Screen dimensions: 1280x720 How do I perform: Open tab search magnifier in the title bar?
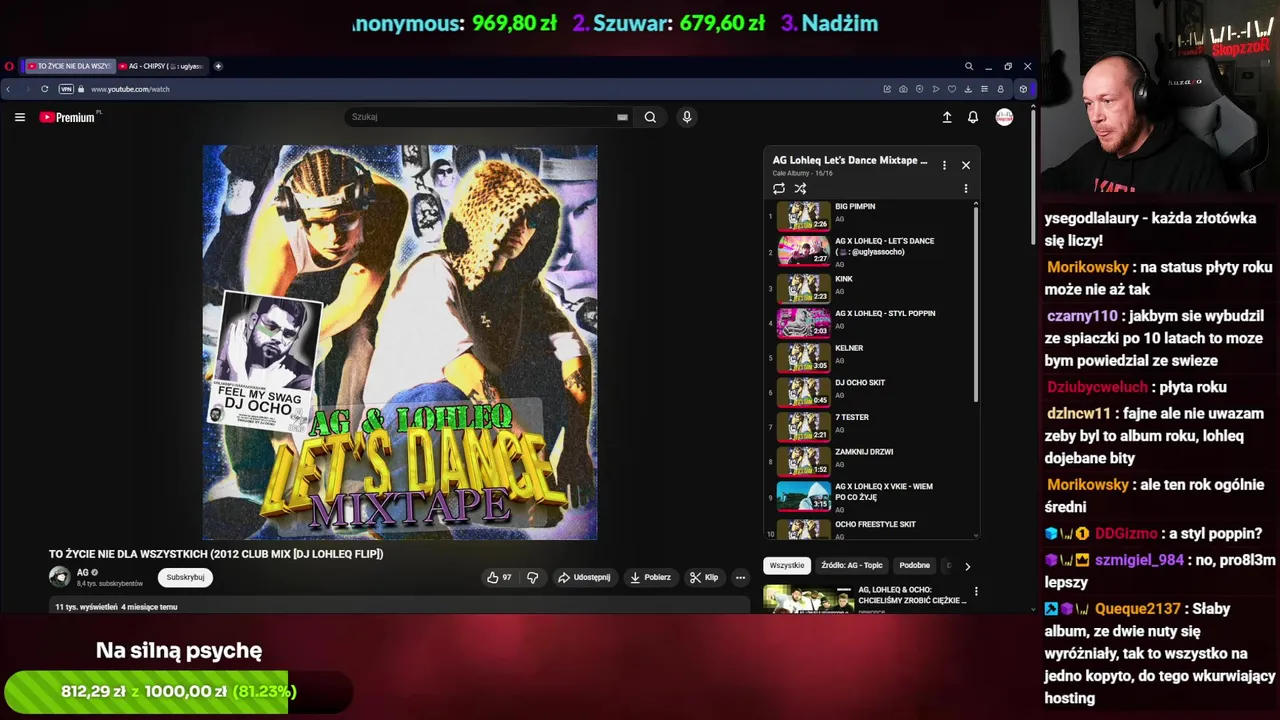[x=968, y=66]
